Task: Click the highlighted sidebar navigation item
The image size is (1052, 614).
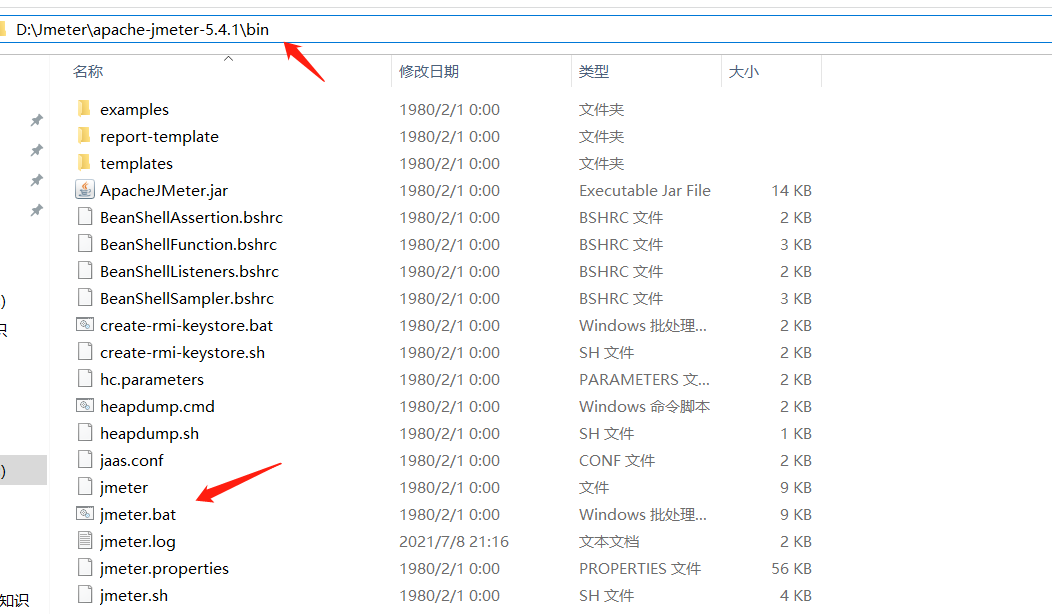Action: [x=23, y=470]
